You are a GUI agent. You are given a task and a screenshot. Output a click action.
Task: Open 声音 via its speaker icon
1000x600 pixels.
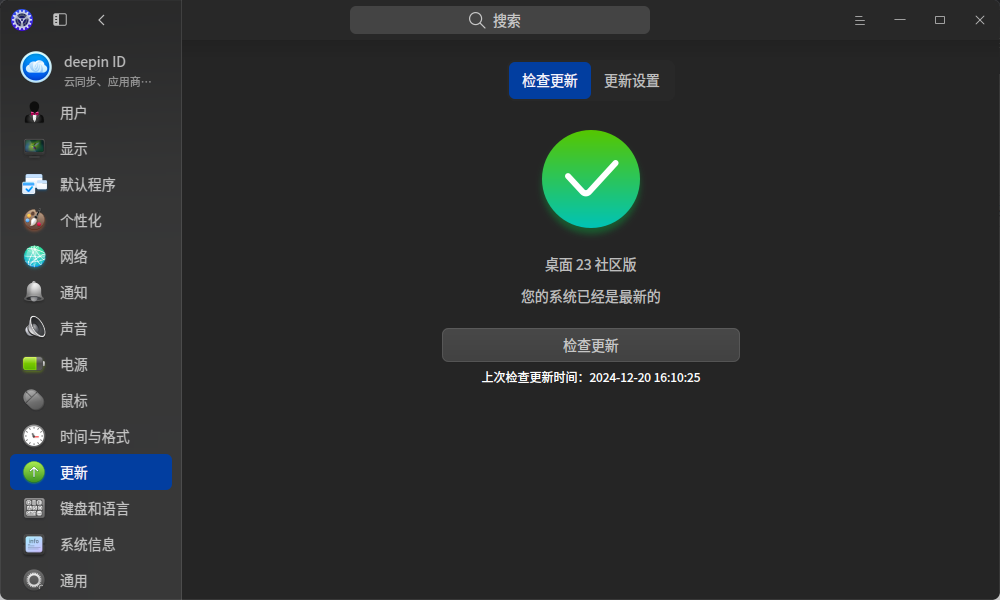pyautogui.click(x=34, y=328)
